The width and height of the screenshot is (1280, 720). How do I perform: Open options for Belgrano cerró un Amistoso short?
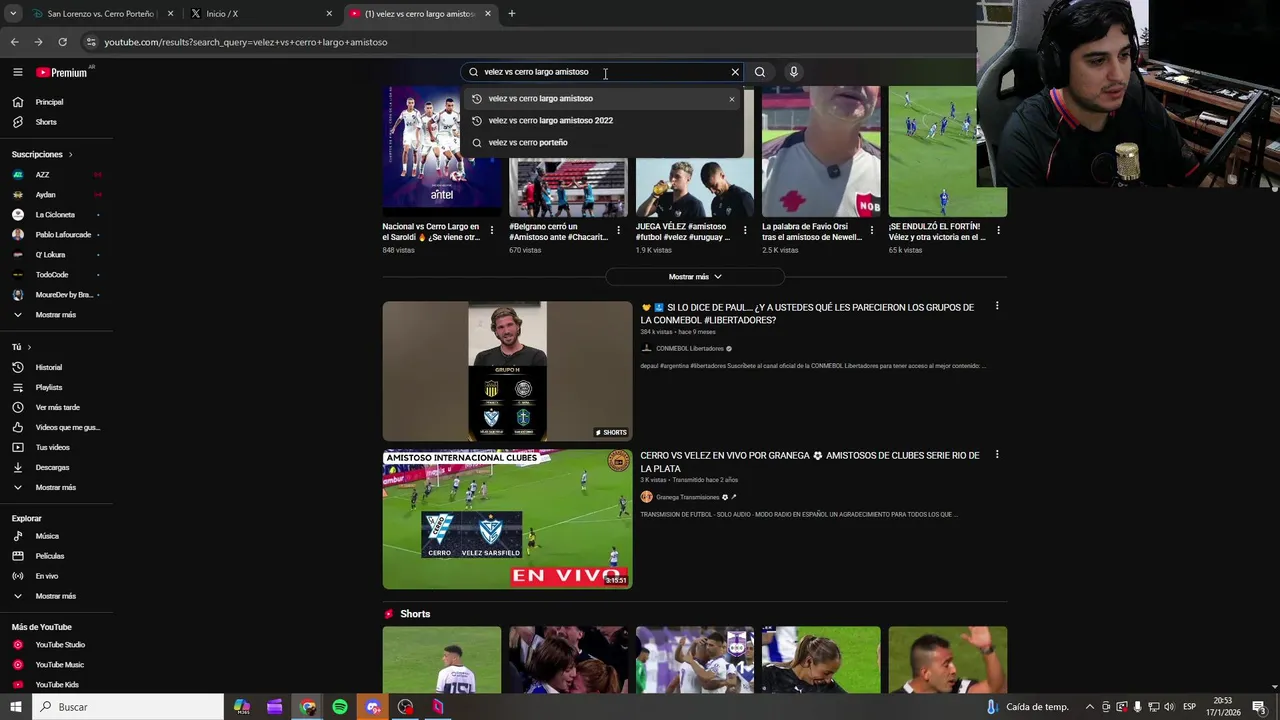pyautogui.click(x=618, y=230)
